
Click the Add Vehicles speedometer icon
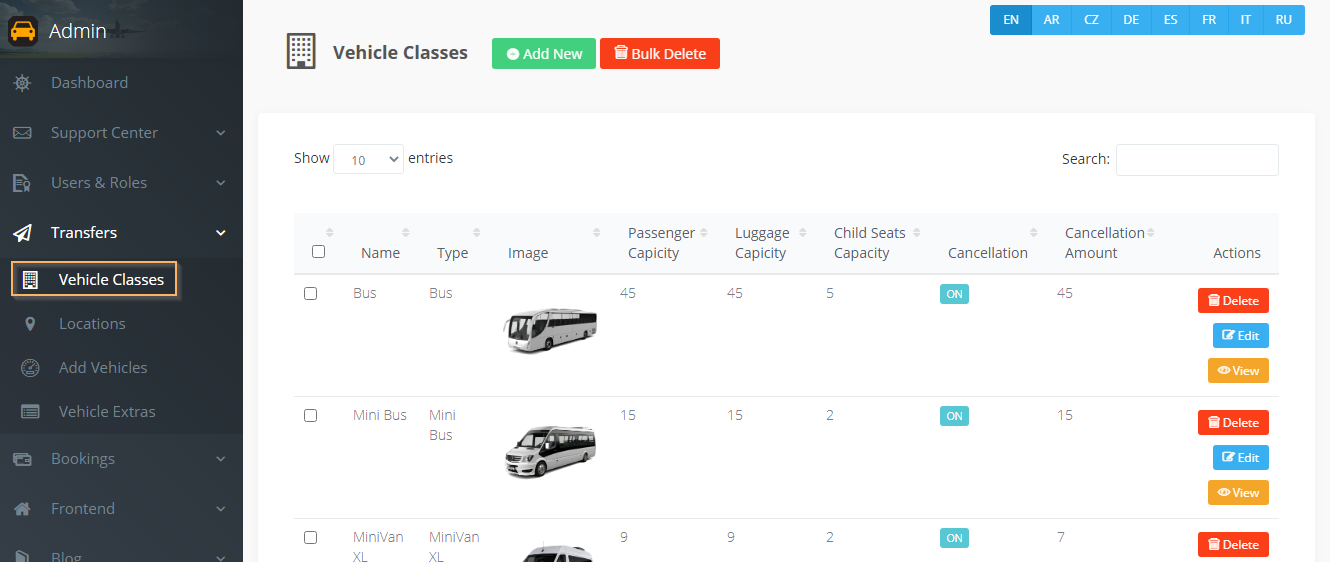pos(30,368)
